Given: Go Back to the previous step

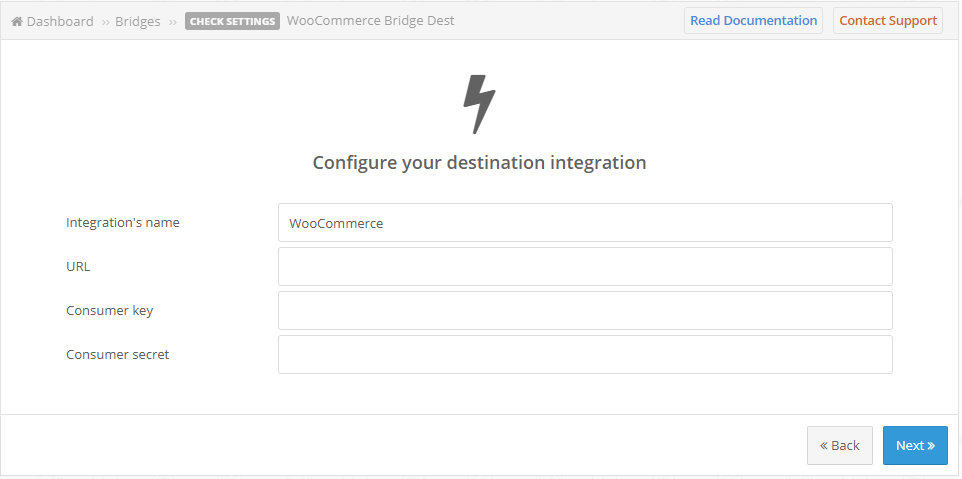Looking at the screenshot, I should tap(840, 446).
